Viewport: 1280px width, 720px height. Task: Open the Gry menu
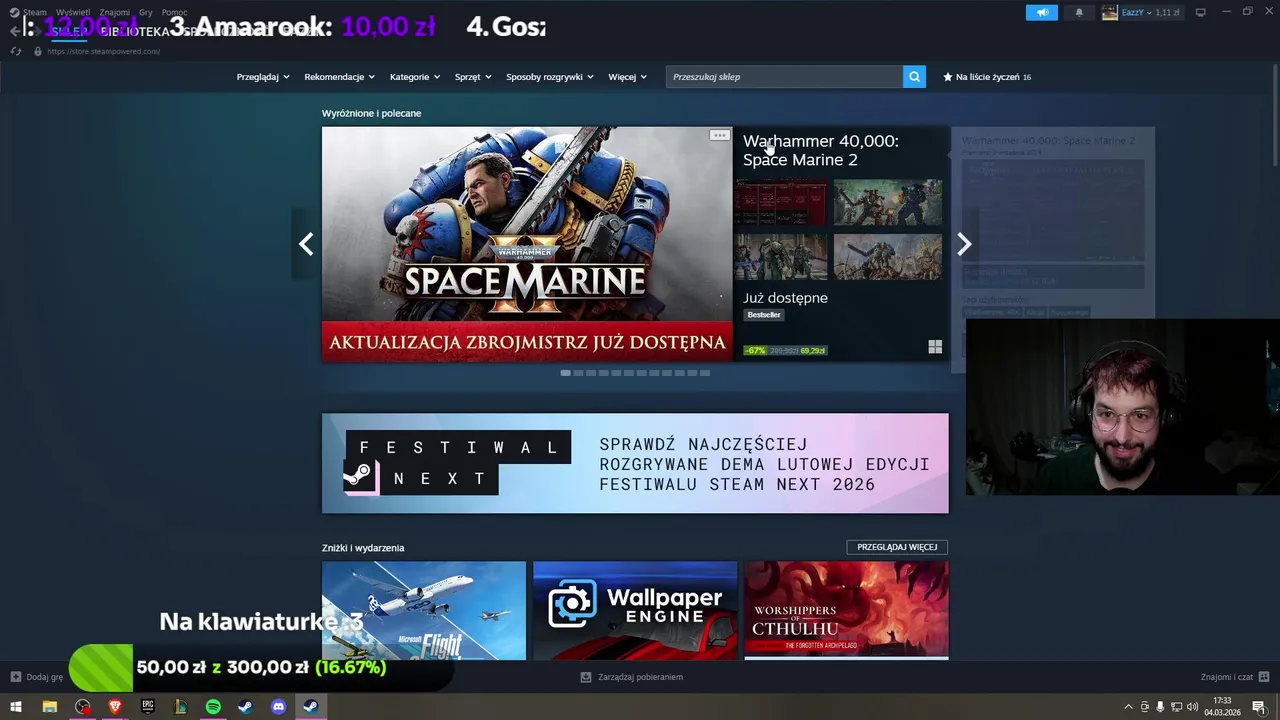pyautogui.click(x=146, y=12)
